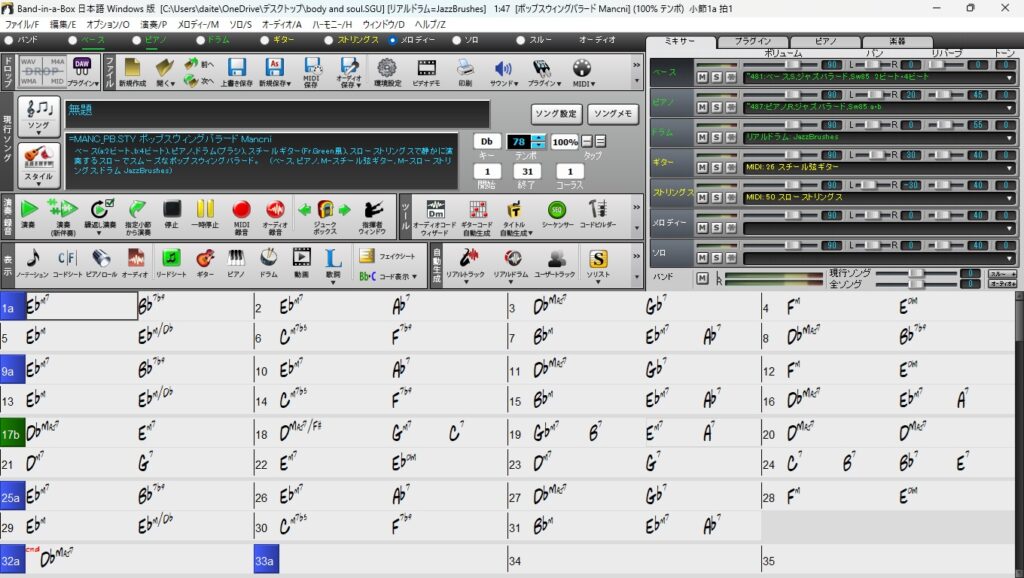
Task: Click the Loop play (繰返し演奏) icon
Action: pos(100,215)
